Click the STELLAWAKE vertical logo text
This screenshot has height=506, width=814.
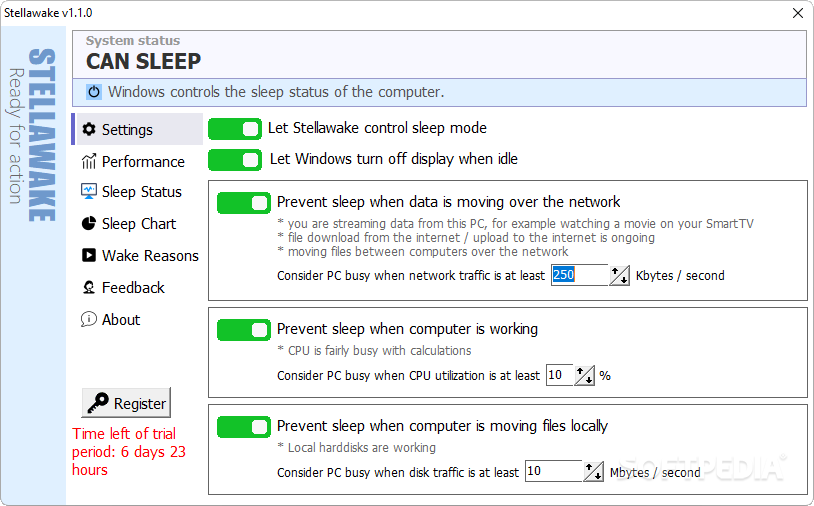[42, 135]
